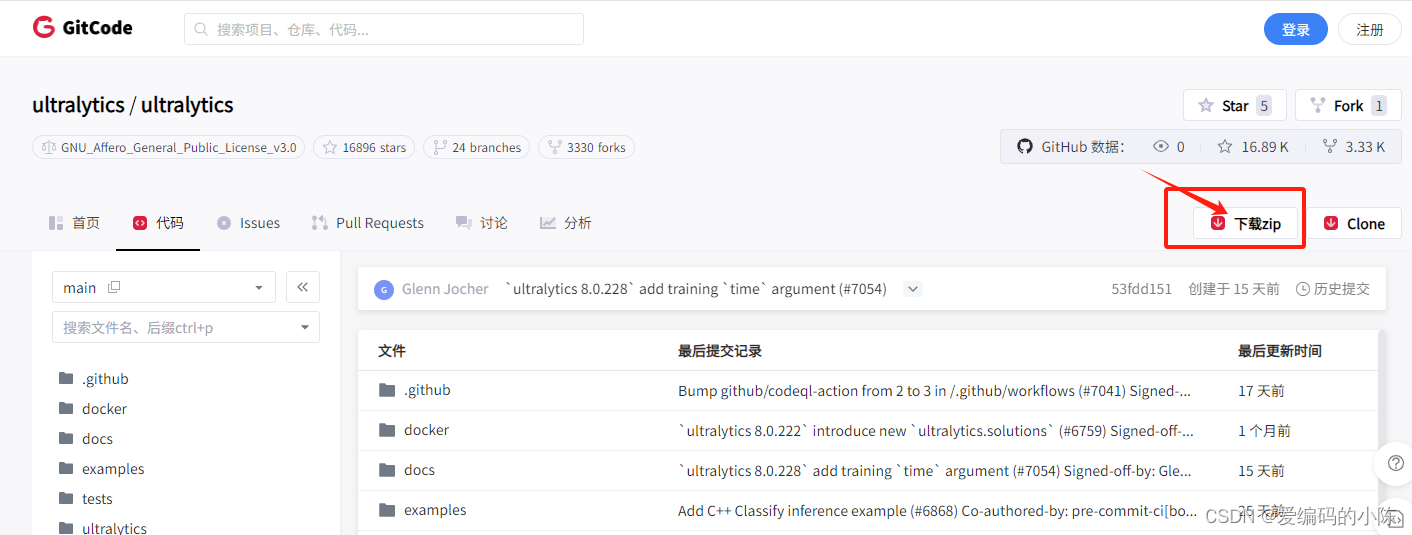Switch to the Issues tab
Screen dimensions: 1412x535
click(248, 223)
